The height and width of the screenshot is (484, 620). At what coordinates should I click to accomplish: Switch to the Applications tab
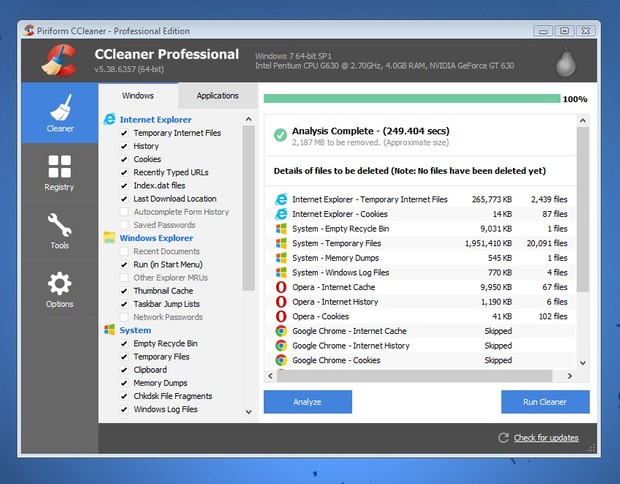pos(217,95)
